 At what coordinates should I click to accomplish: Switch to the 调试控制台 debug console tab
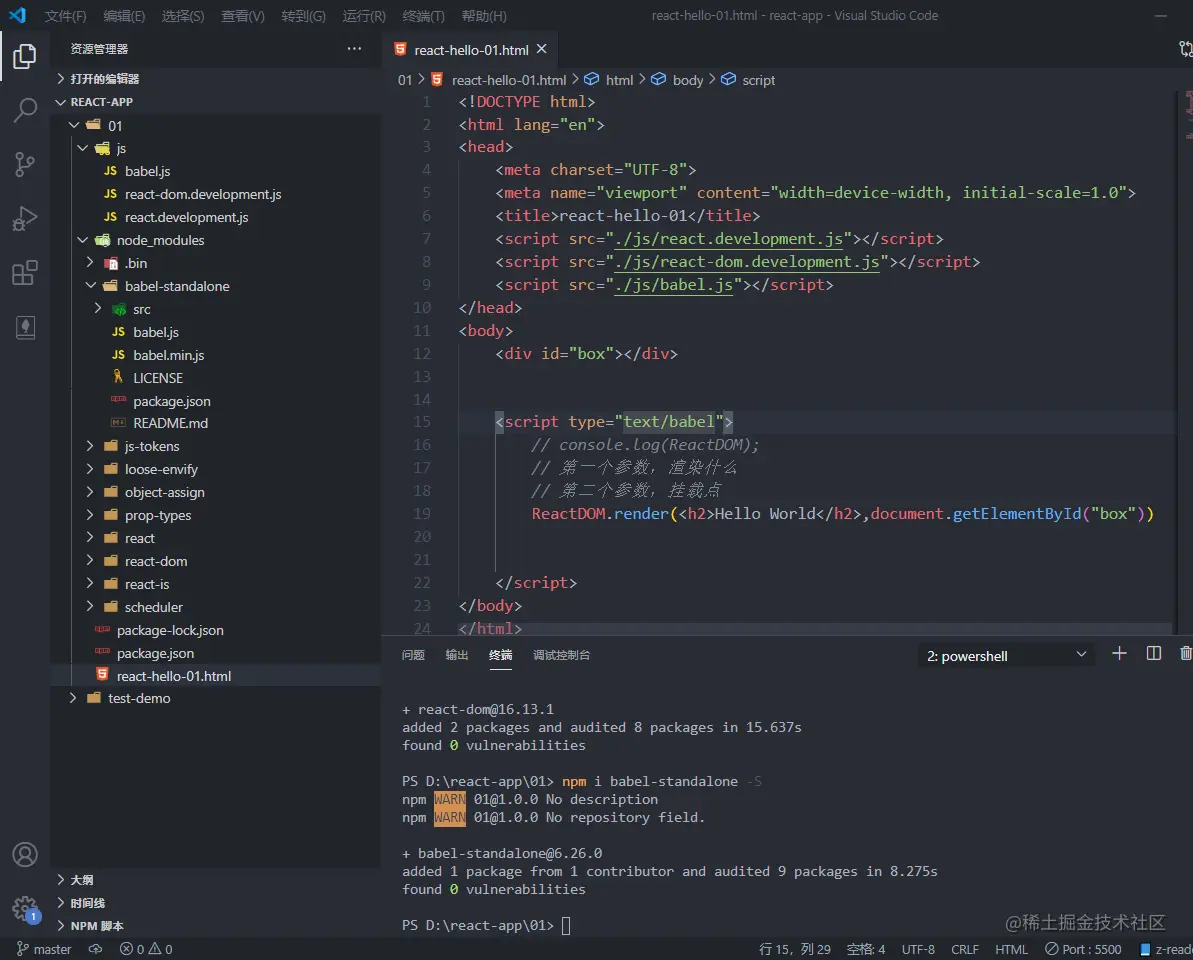pos(562,655)
